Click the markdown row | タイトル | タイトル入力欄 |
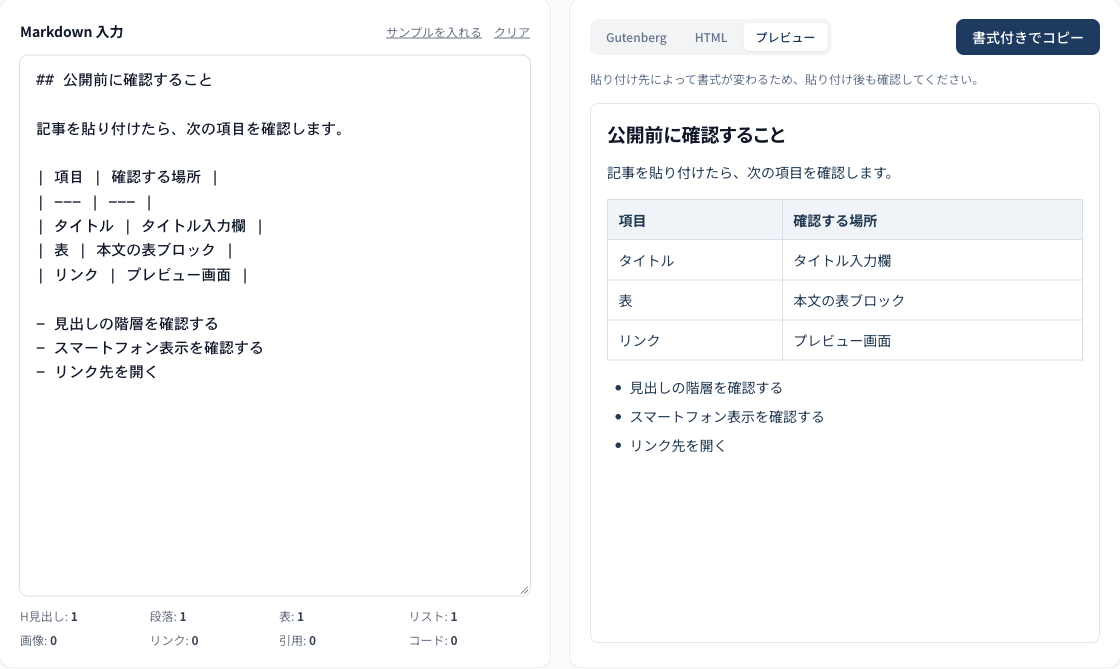 coord(150,226)
